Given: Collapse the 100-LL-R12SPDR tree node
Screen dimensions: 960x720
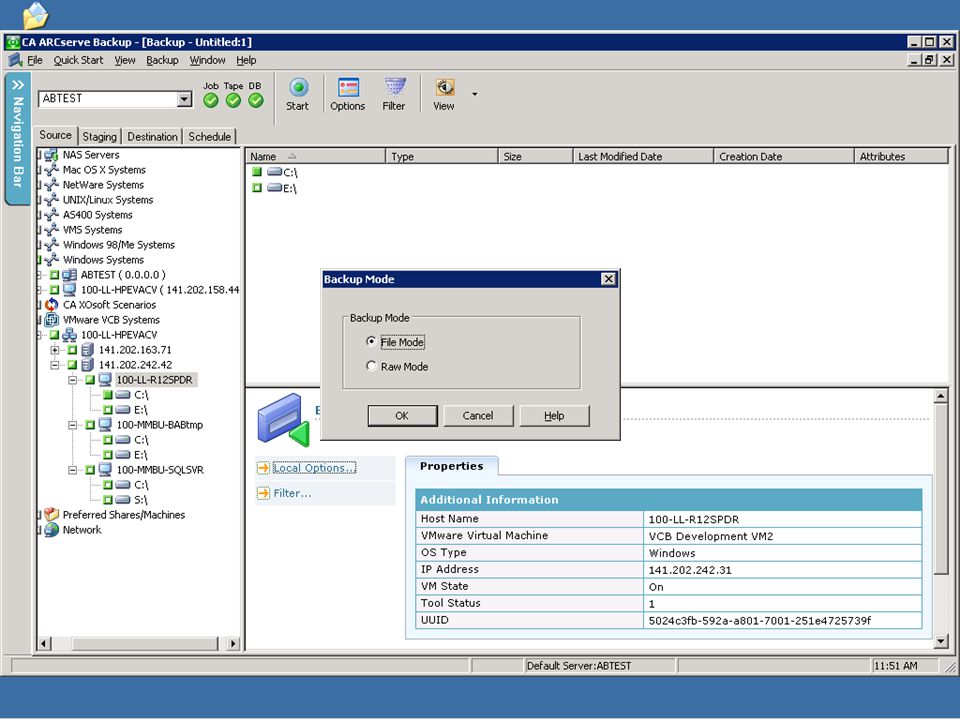Looking at the screenshot, I should [x=72, y=380].
